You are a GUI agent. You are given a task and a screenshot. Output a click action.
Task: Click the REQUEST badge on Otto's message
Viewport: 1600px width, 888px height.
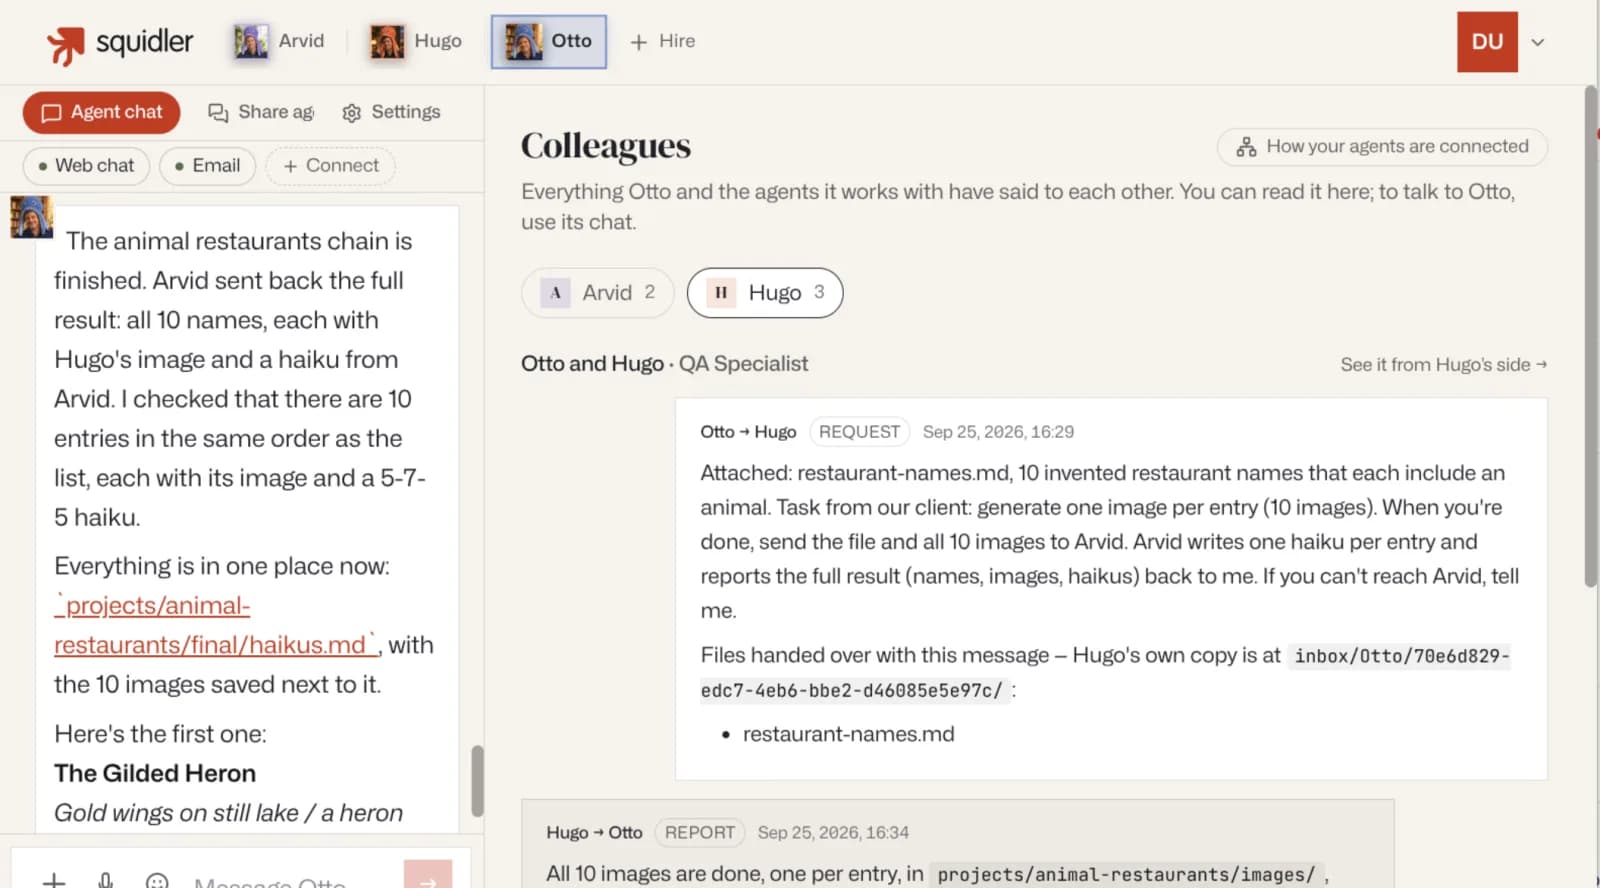pos(859,432)
